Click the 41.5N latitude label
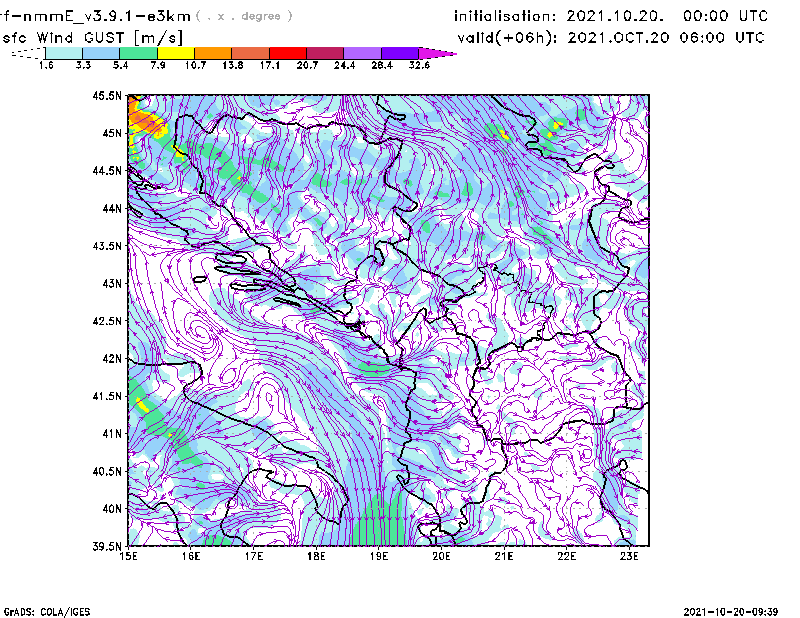Screen dimensions: 800x618 [107, 396]
